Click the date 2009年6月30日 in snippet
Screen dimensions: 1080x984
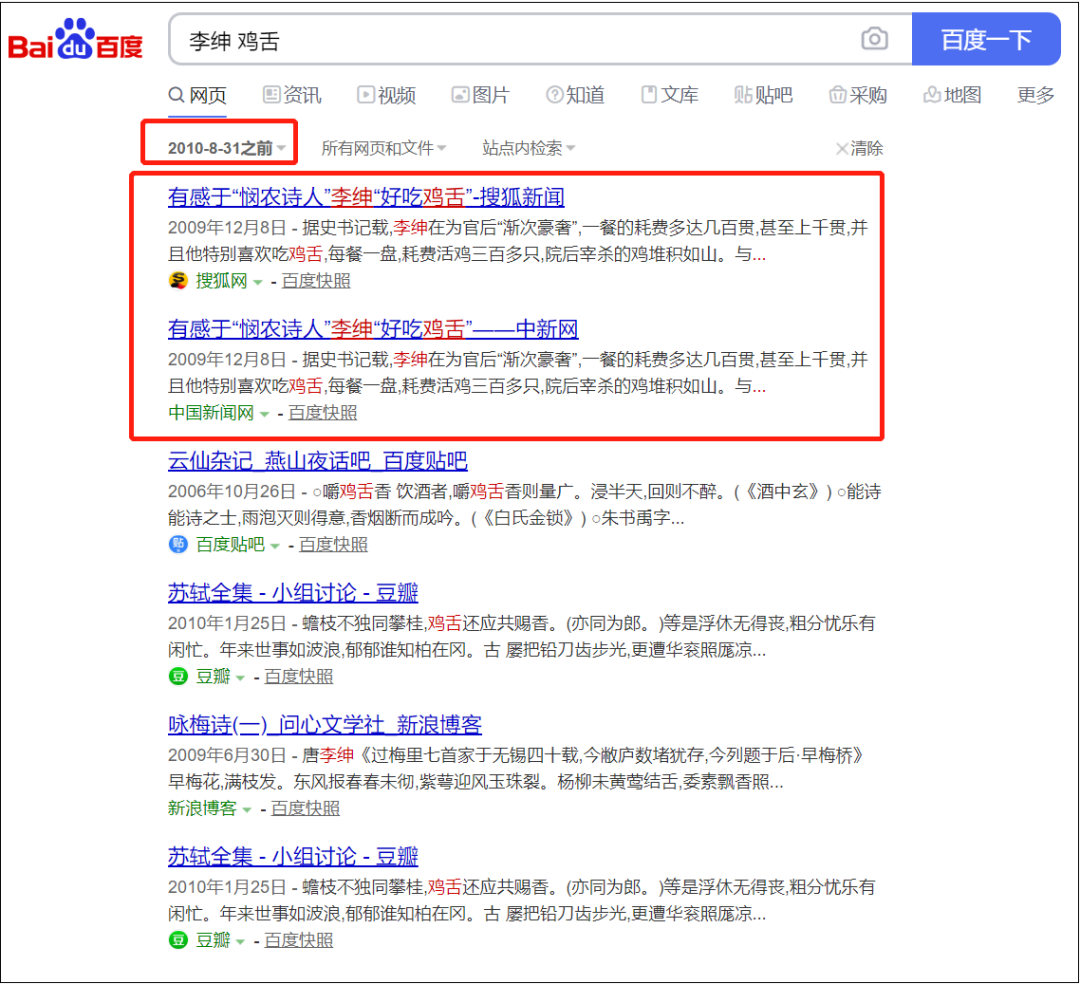click(x=227, y=755)
